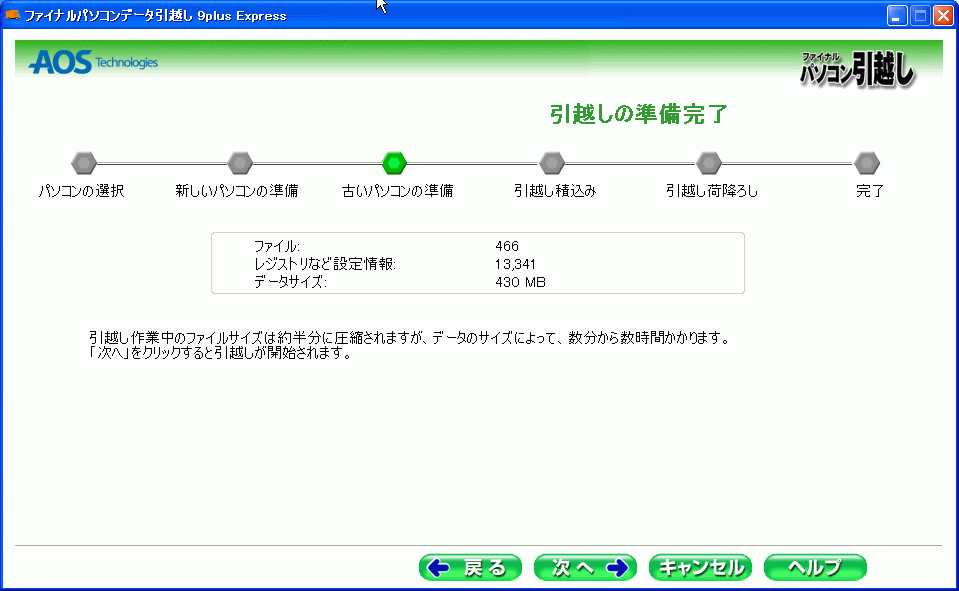
Task: Select the hexagon above 引越し積込み
Action: pos(552,162)
